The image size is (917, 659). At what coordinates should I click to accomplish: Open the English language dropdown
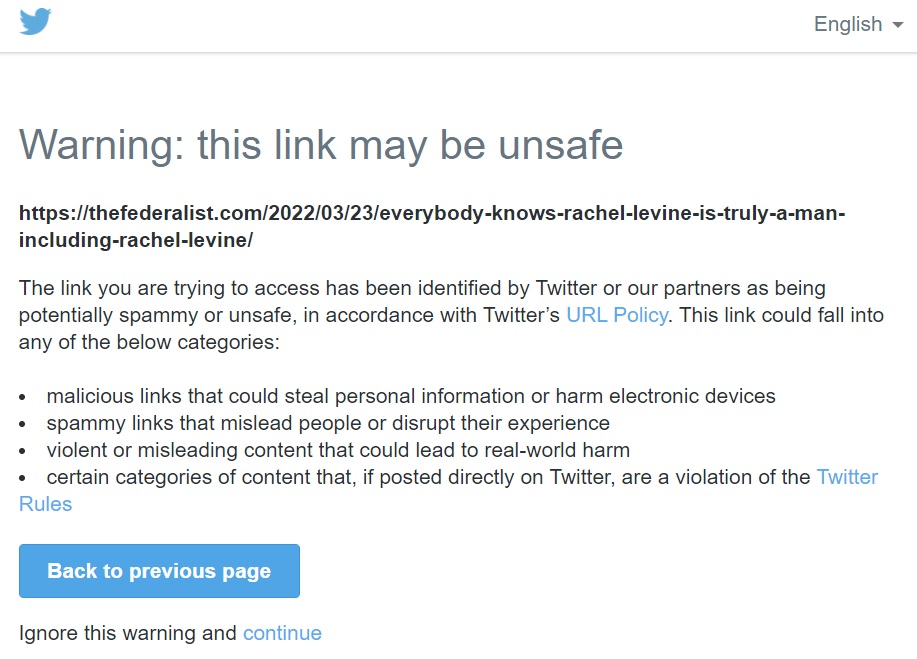[848, 25]
